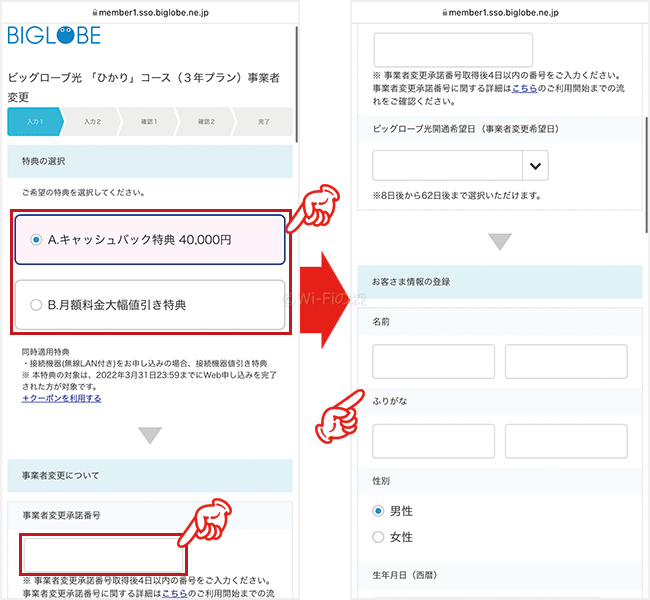The image size is (650, 600).
Task: Click right page scrollbar
Action: 647,177
